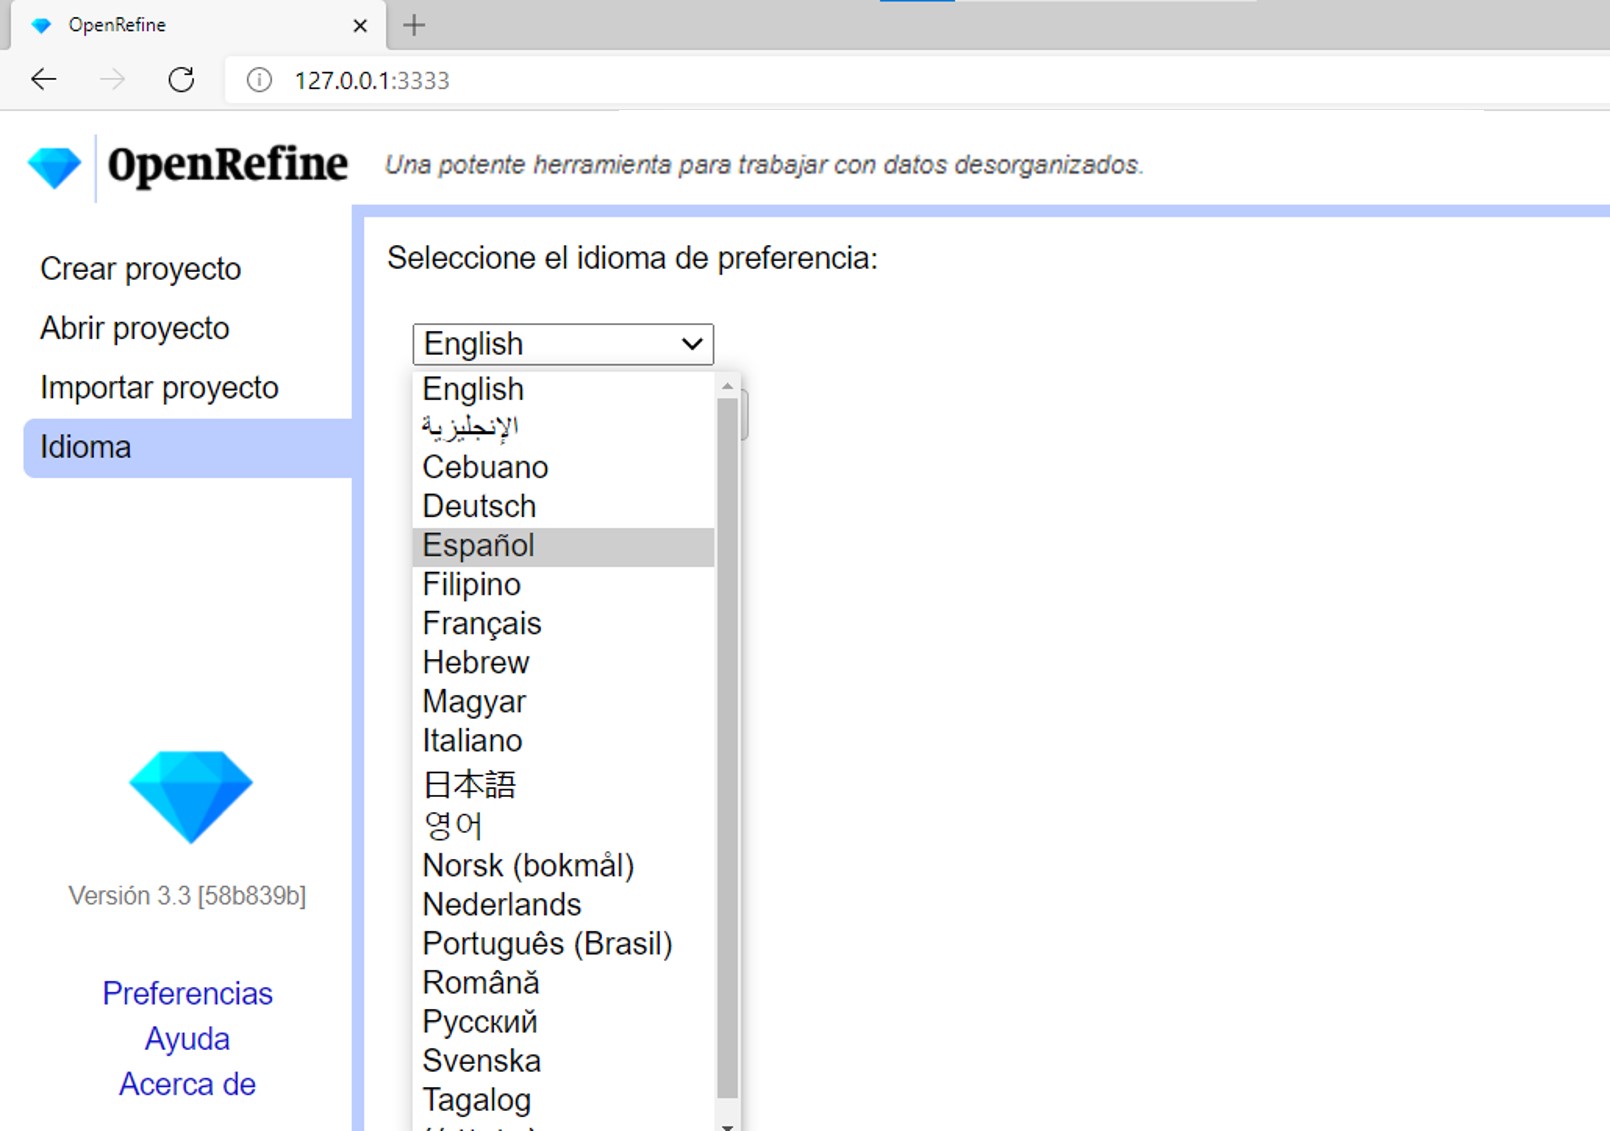The width and height of the screenshot is (1610, 1131).
Task: Choose Português (Brasil) in the language list
Action: pos(564,944)
